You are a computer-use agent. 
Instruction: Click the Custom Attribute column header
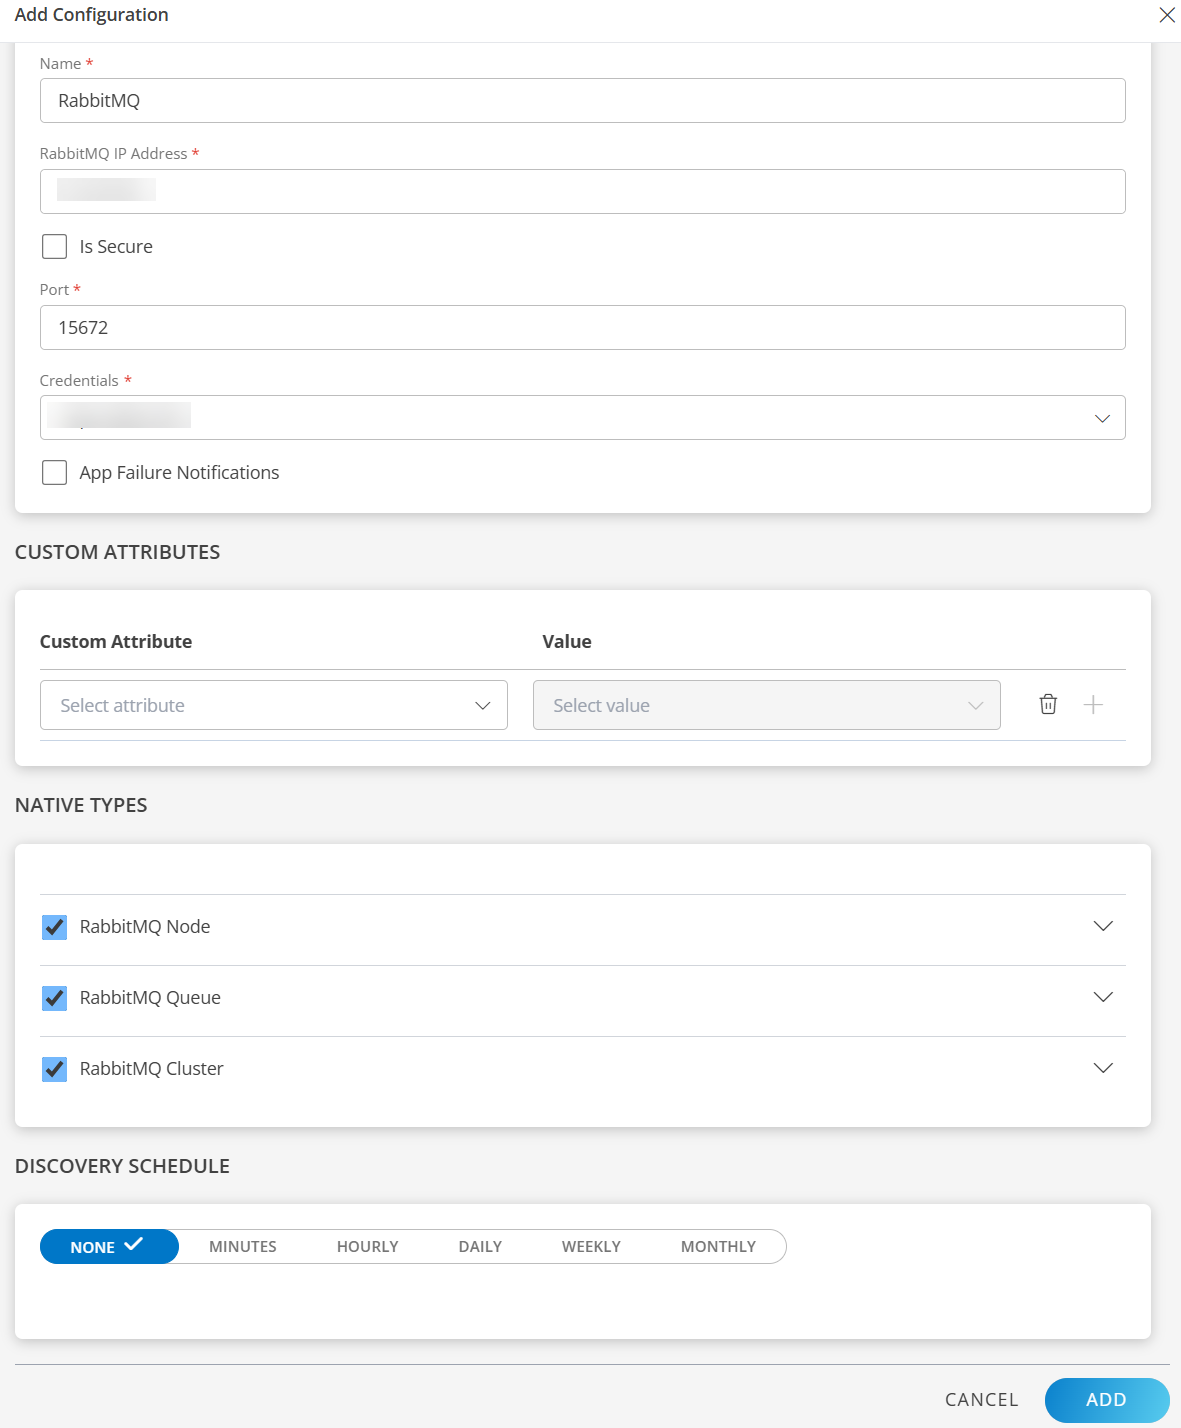tap(116, 642)
